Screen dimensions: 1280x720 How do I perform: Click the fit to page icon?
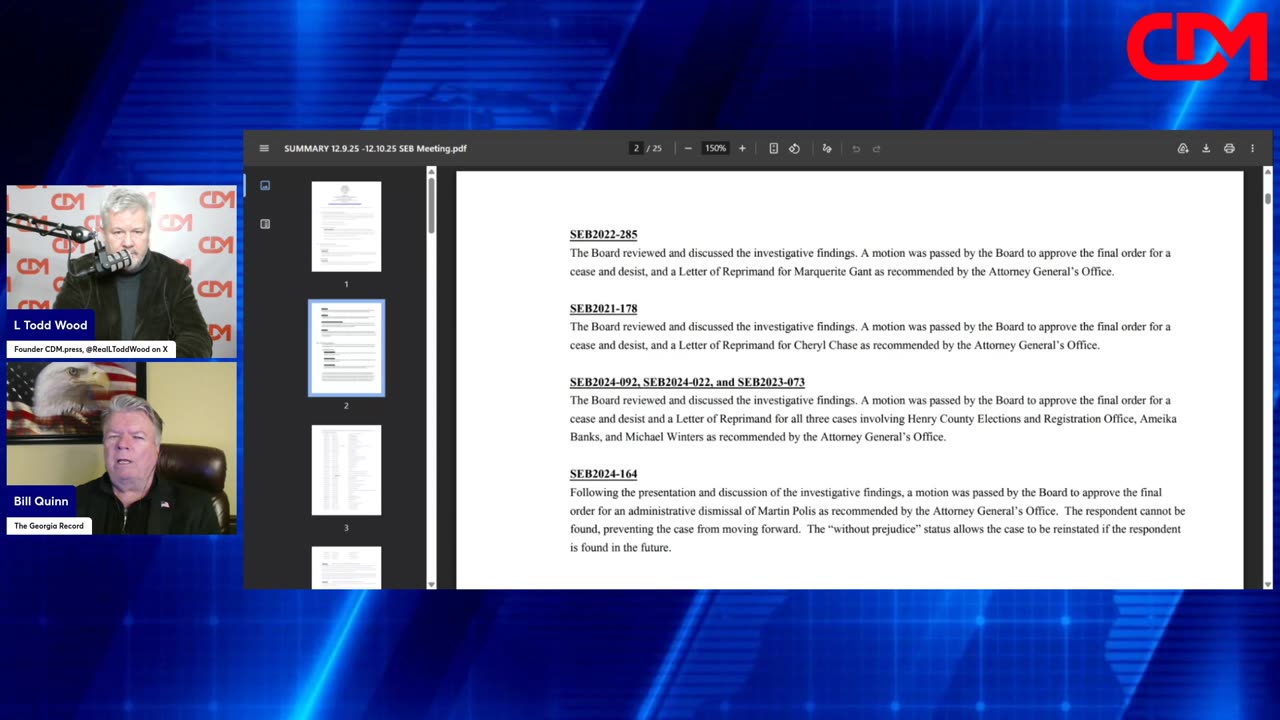pos(773,148)
